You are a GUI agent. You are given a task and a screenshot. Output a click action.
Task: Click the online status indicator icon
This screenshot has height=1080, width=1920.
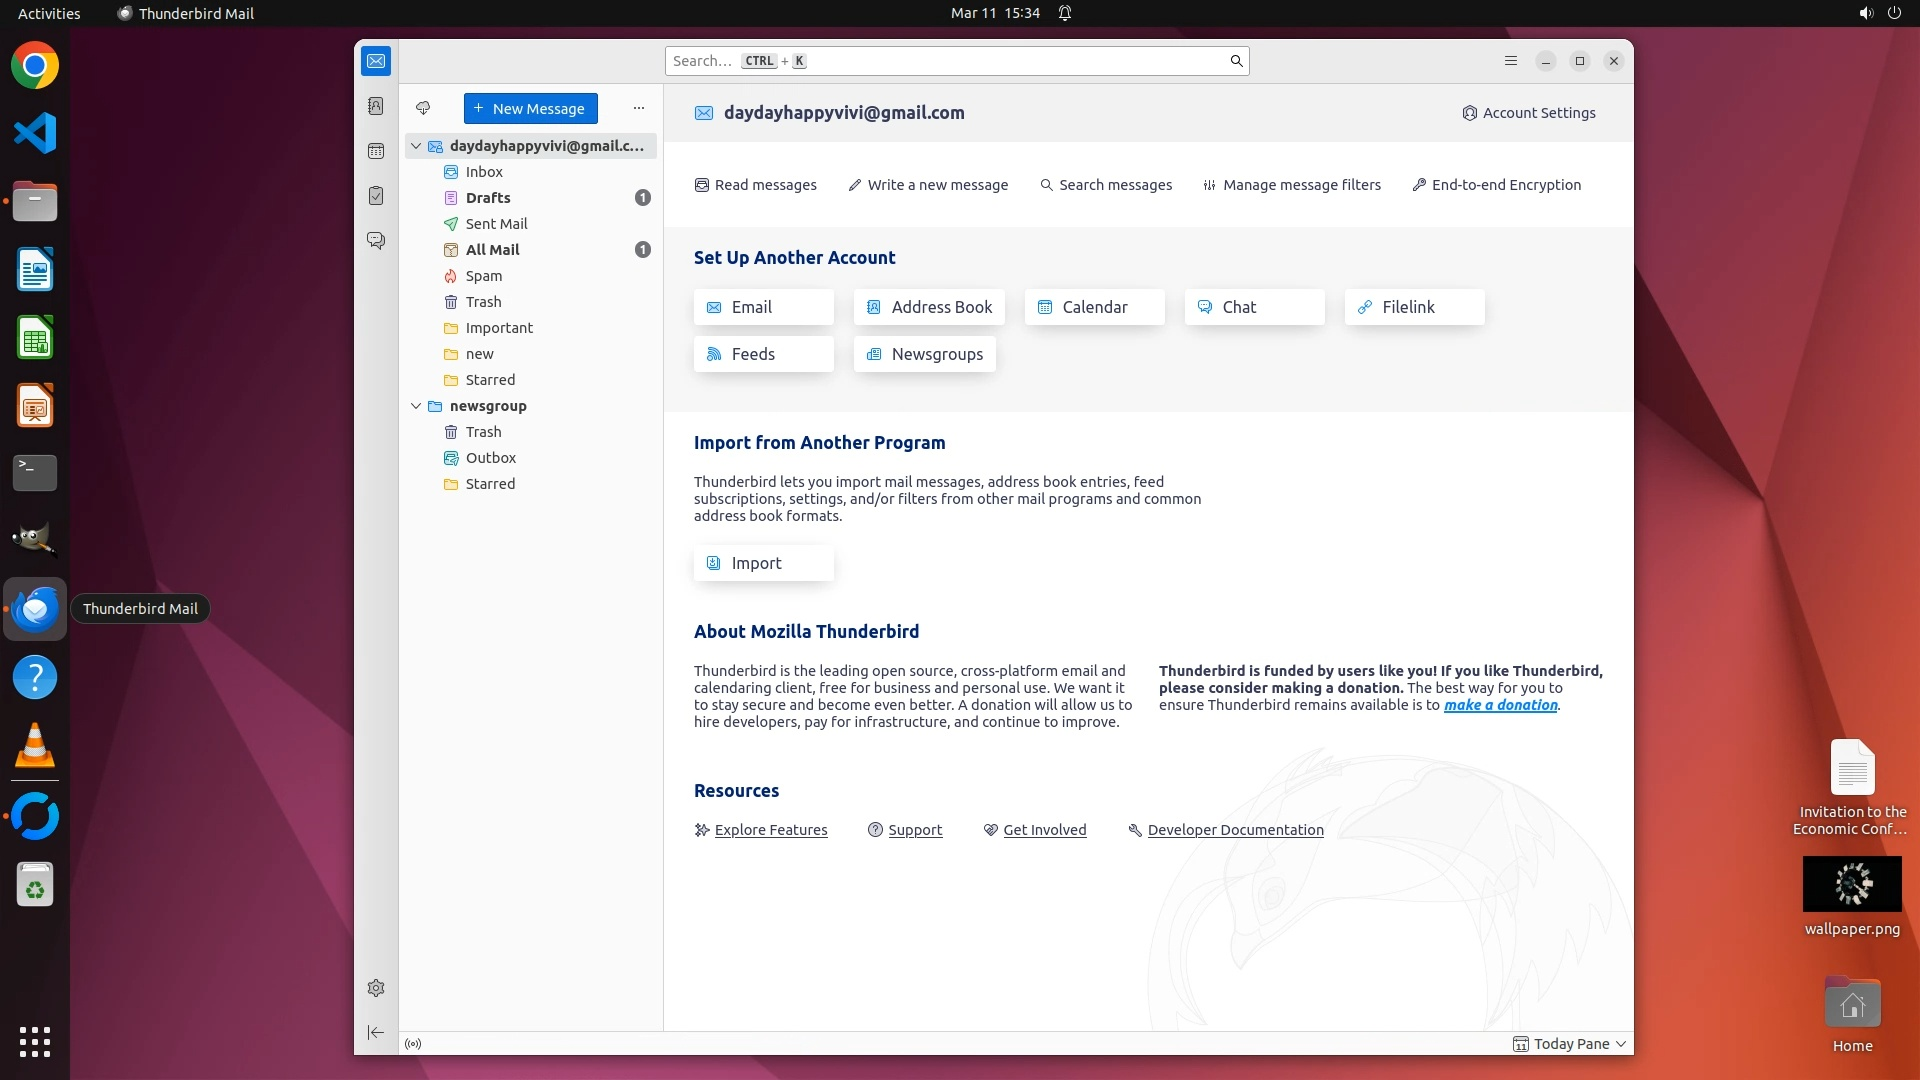[413, 1044]
